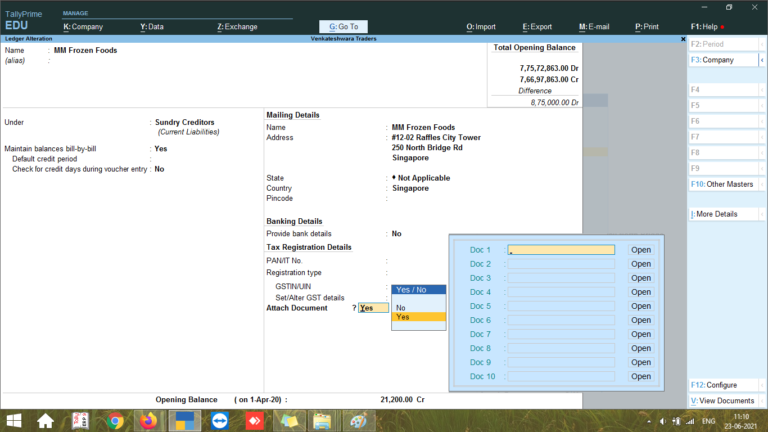Expand F3: Company side arrow
This screenshot has height=432, width=768.
(762, 60)
